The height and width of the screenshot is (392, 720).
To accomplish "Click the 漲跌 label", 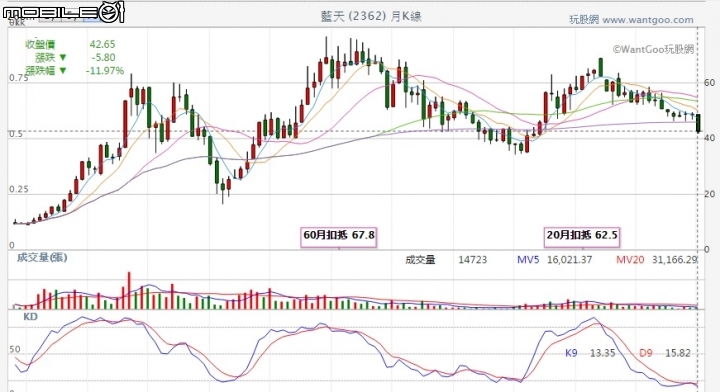I will 45,57.
